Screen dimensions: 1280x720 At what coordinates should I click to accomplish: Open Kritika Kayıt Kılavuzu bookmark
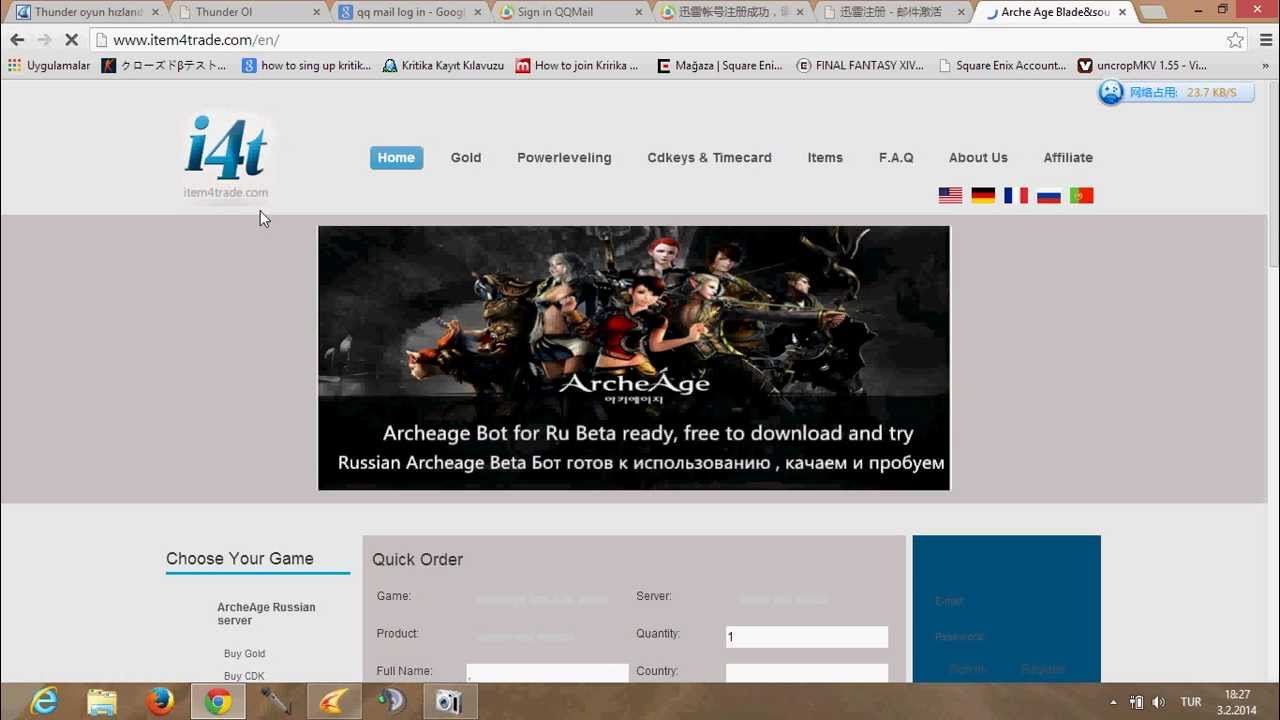(443, 66)
